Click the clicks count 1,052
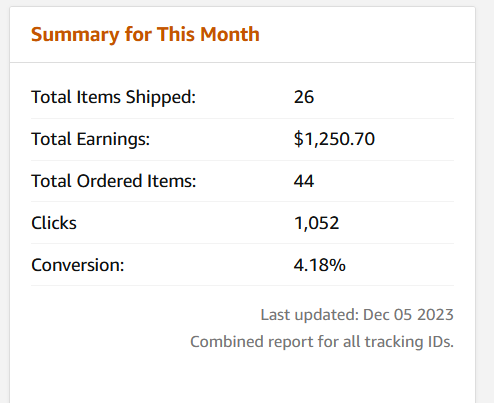Image resolution: width=494 pixels, height=403 pixels. coord(316,223)
